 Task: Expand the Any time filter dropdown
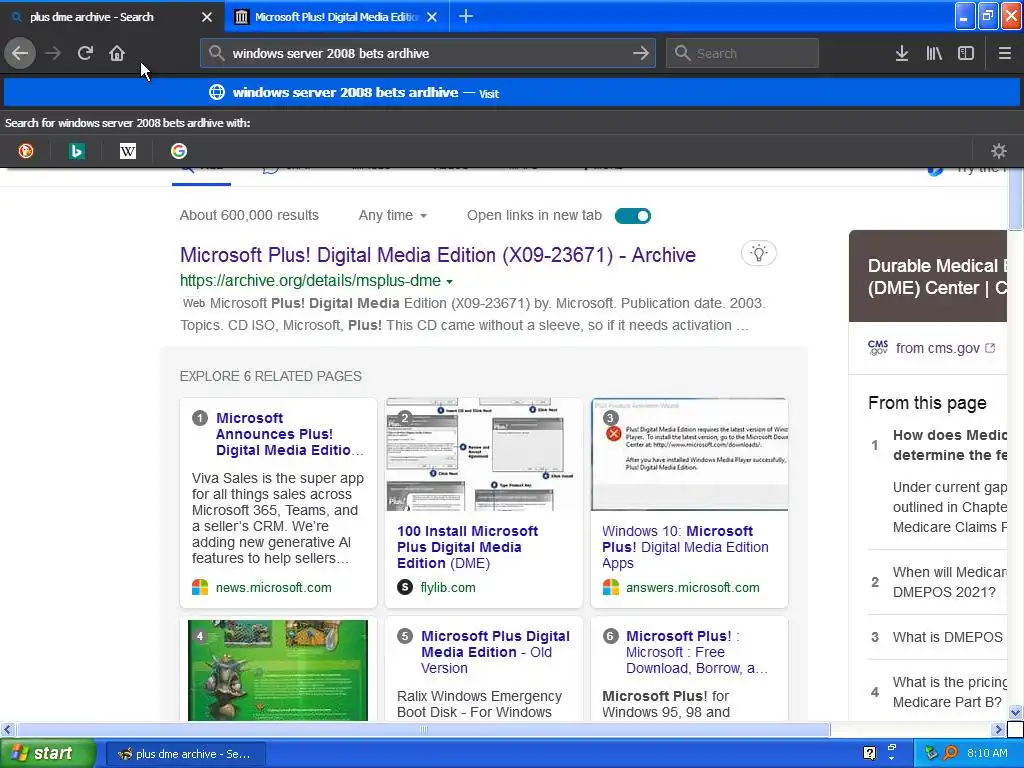click(x=392, y=215)
